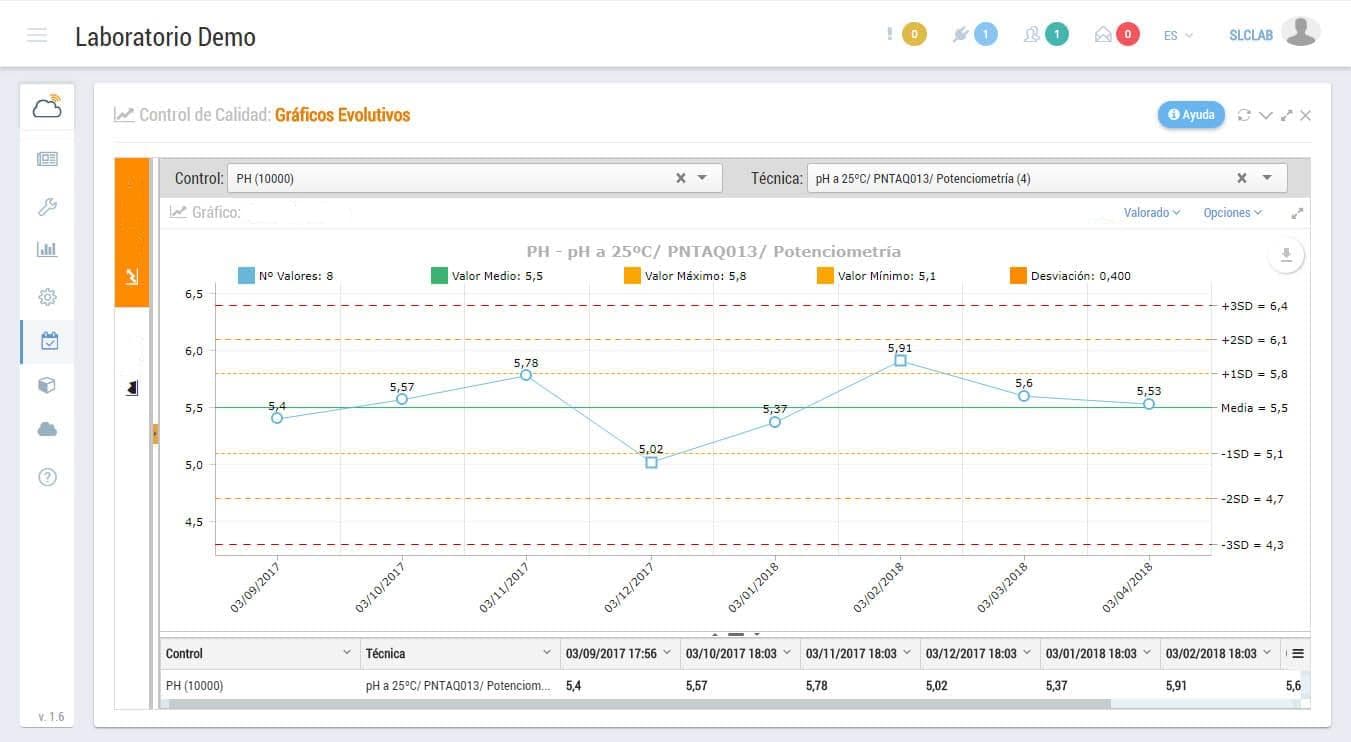
Task: Select the 5,4 data point on chart
Action: coord(277,418)
